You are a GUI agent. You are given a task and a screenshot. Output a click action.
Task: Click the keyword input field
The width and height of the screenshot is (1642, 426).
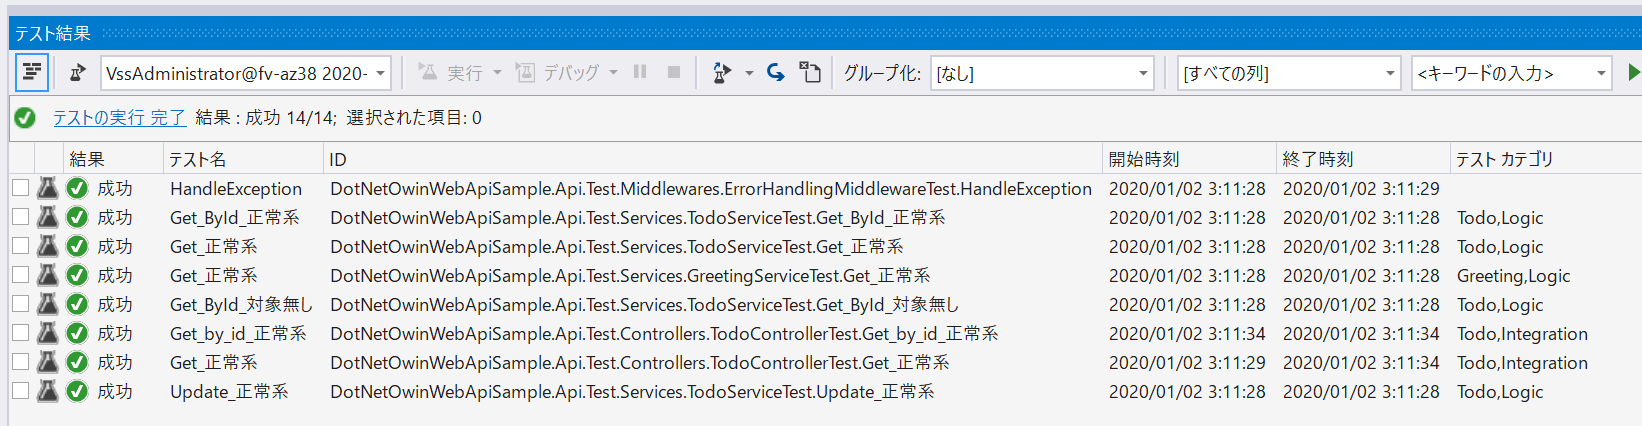point(1500,73)
